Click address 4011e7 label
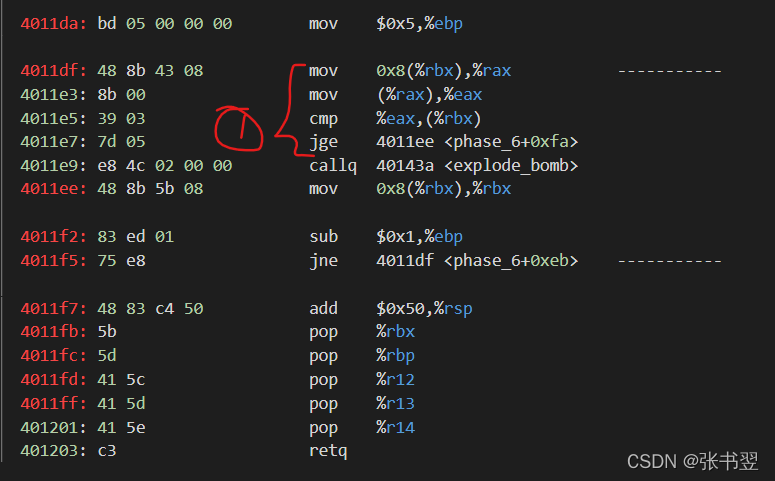 point(53,141)
